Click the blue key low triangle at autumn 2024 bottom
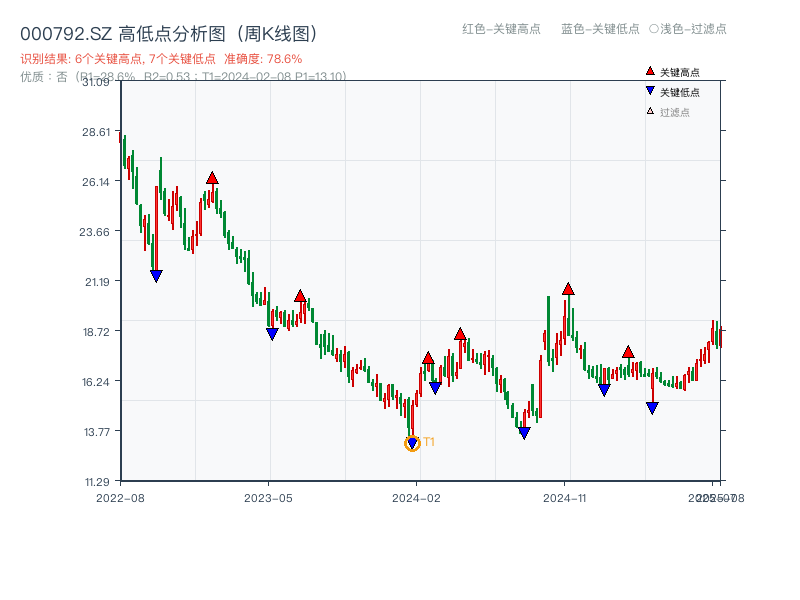This screenshot has height=600, width=800. click(524, 433)
